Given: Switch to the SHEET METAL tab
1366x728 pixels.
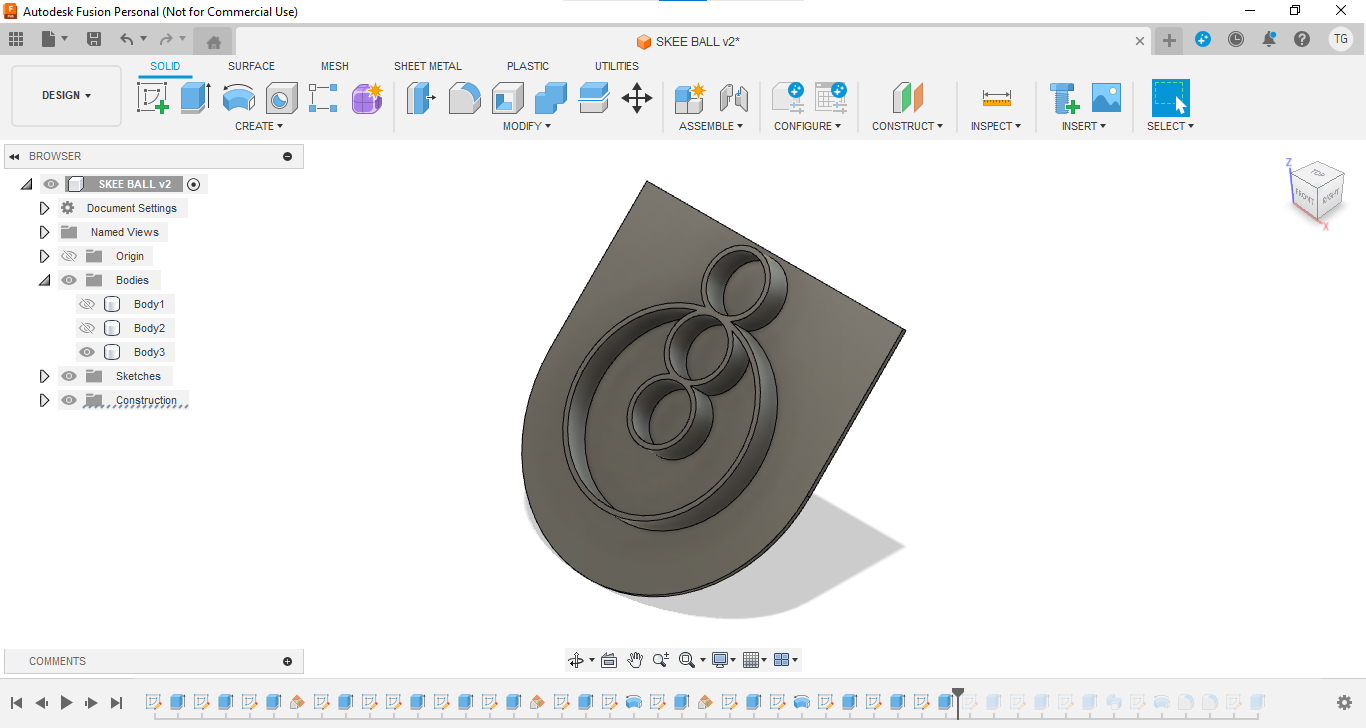Looking at the screenshot, I should pos(428,66).
